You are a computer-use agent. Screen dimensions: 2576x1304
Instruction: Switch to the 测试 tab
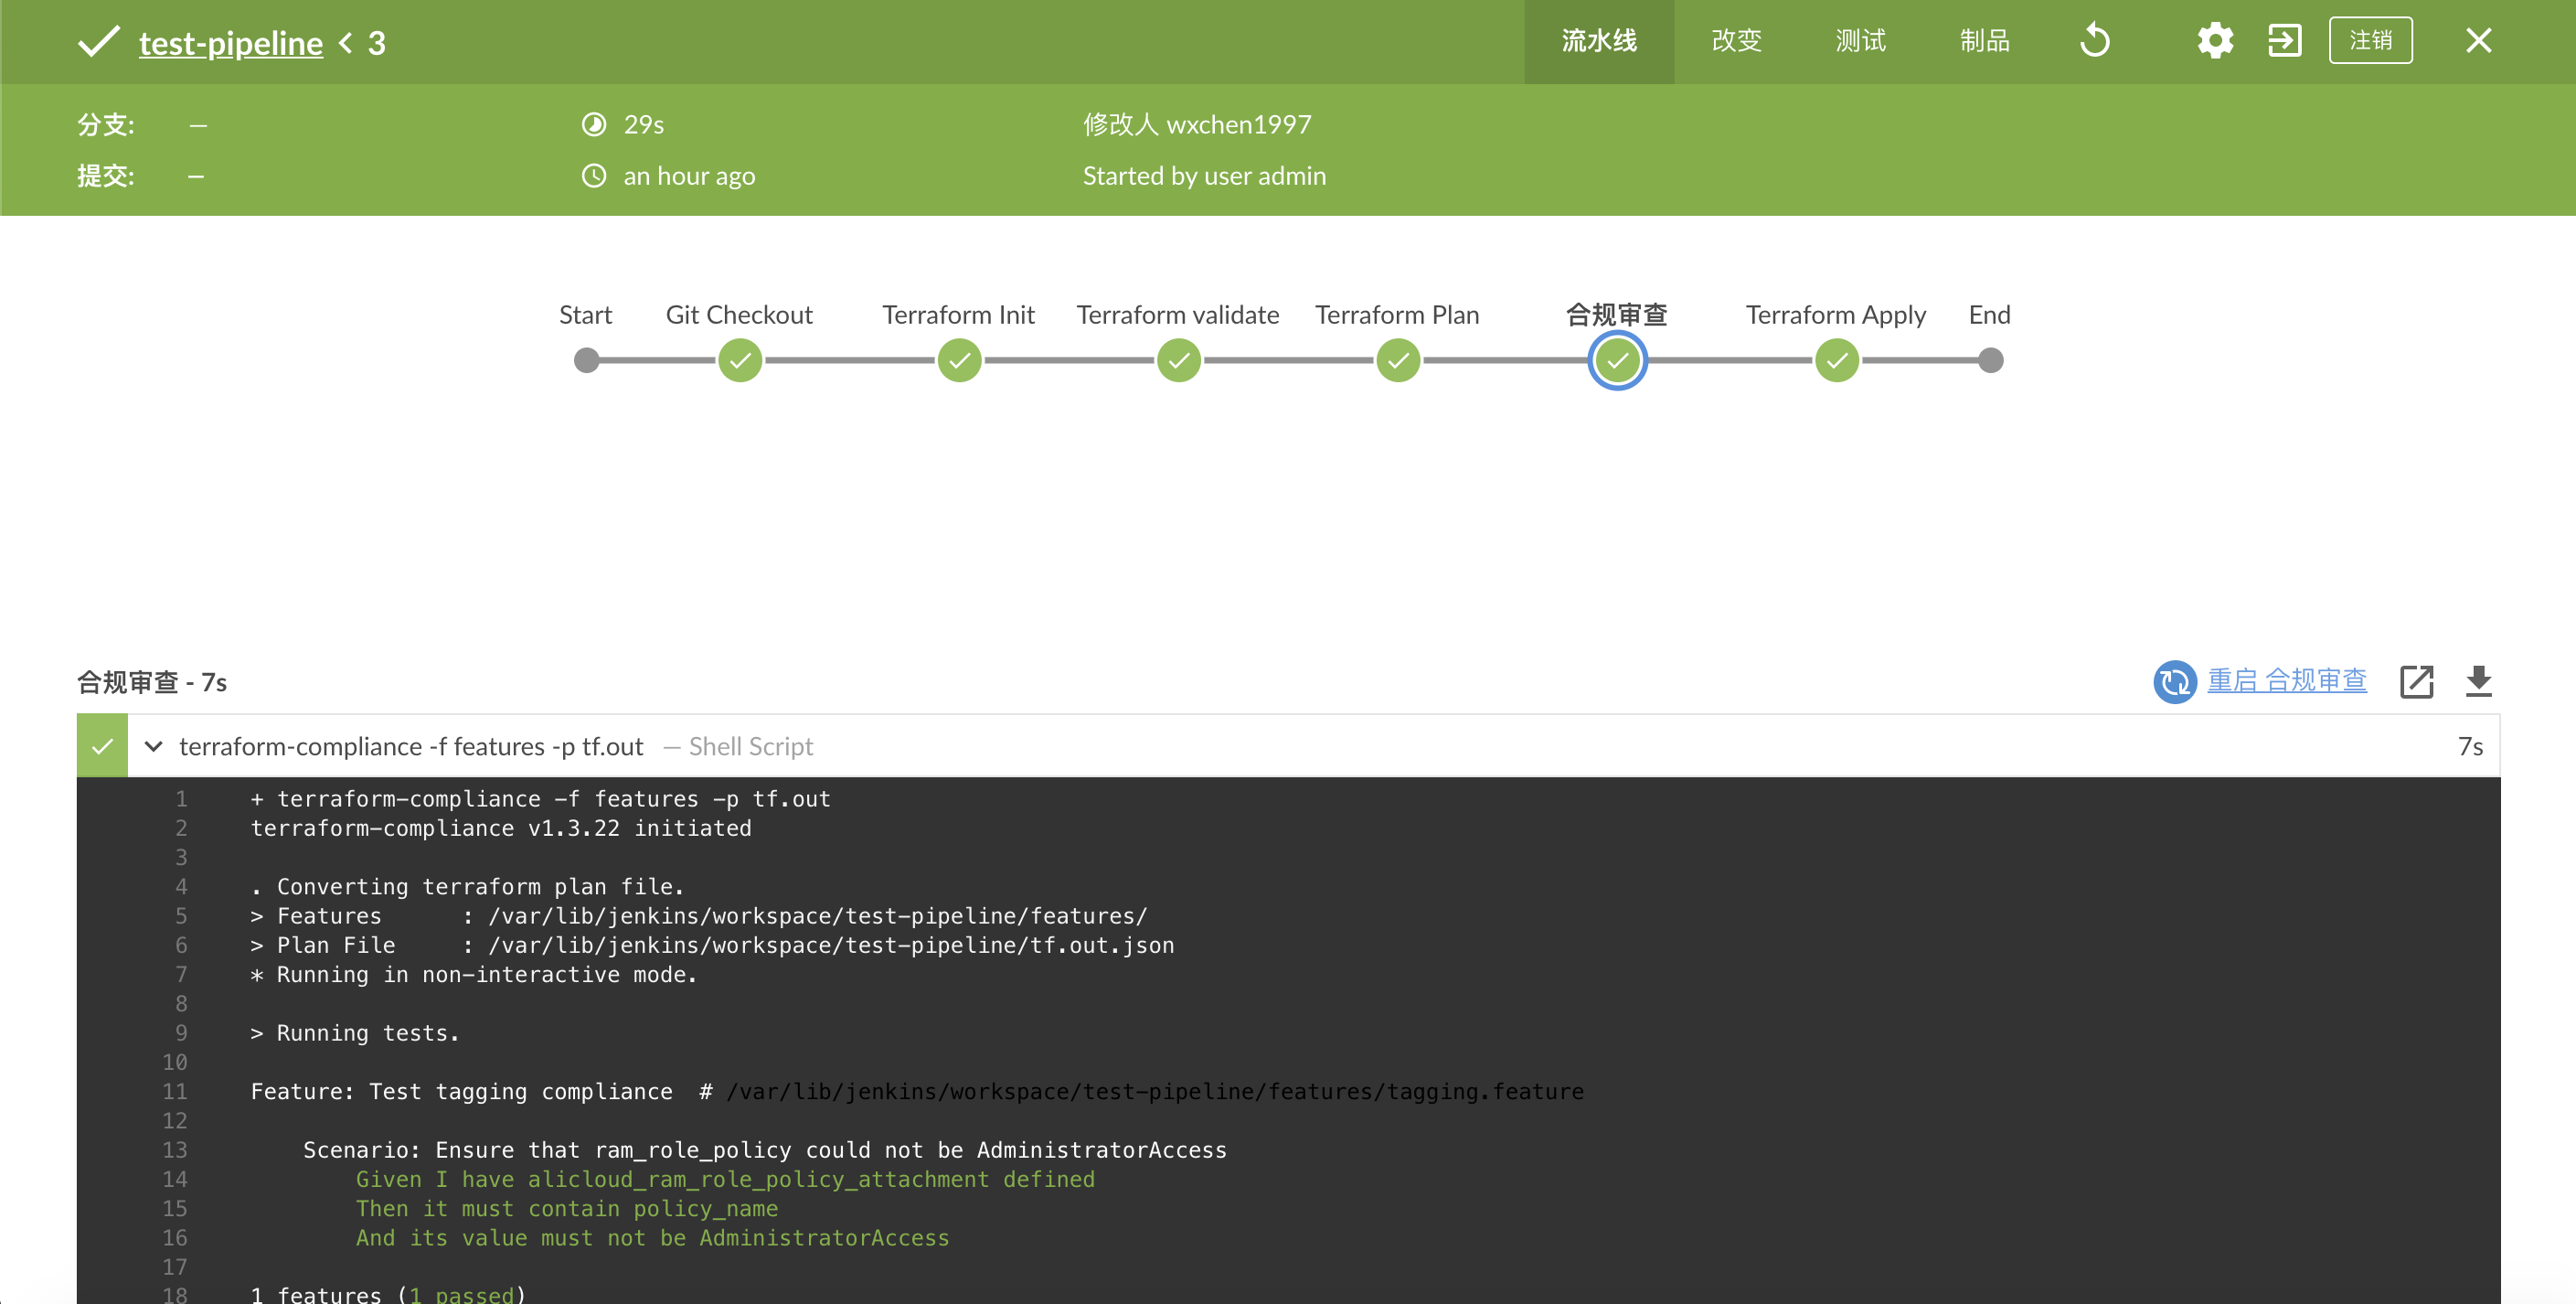click(x=1860, y=41)
